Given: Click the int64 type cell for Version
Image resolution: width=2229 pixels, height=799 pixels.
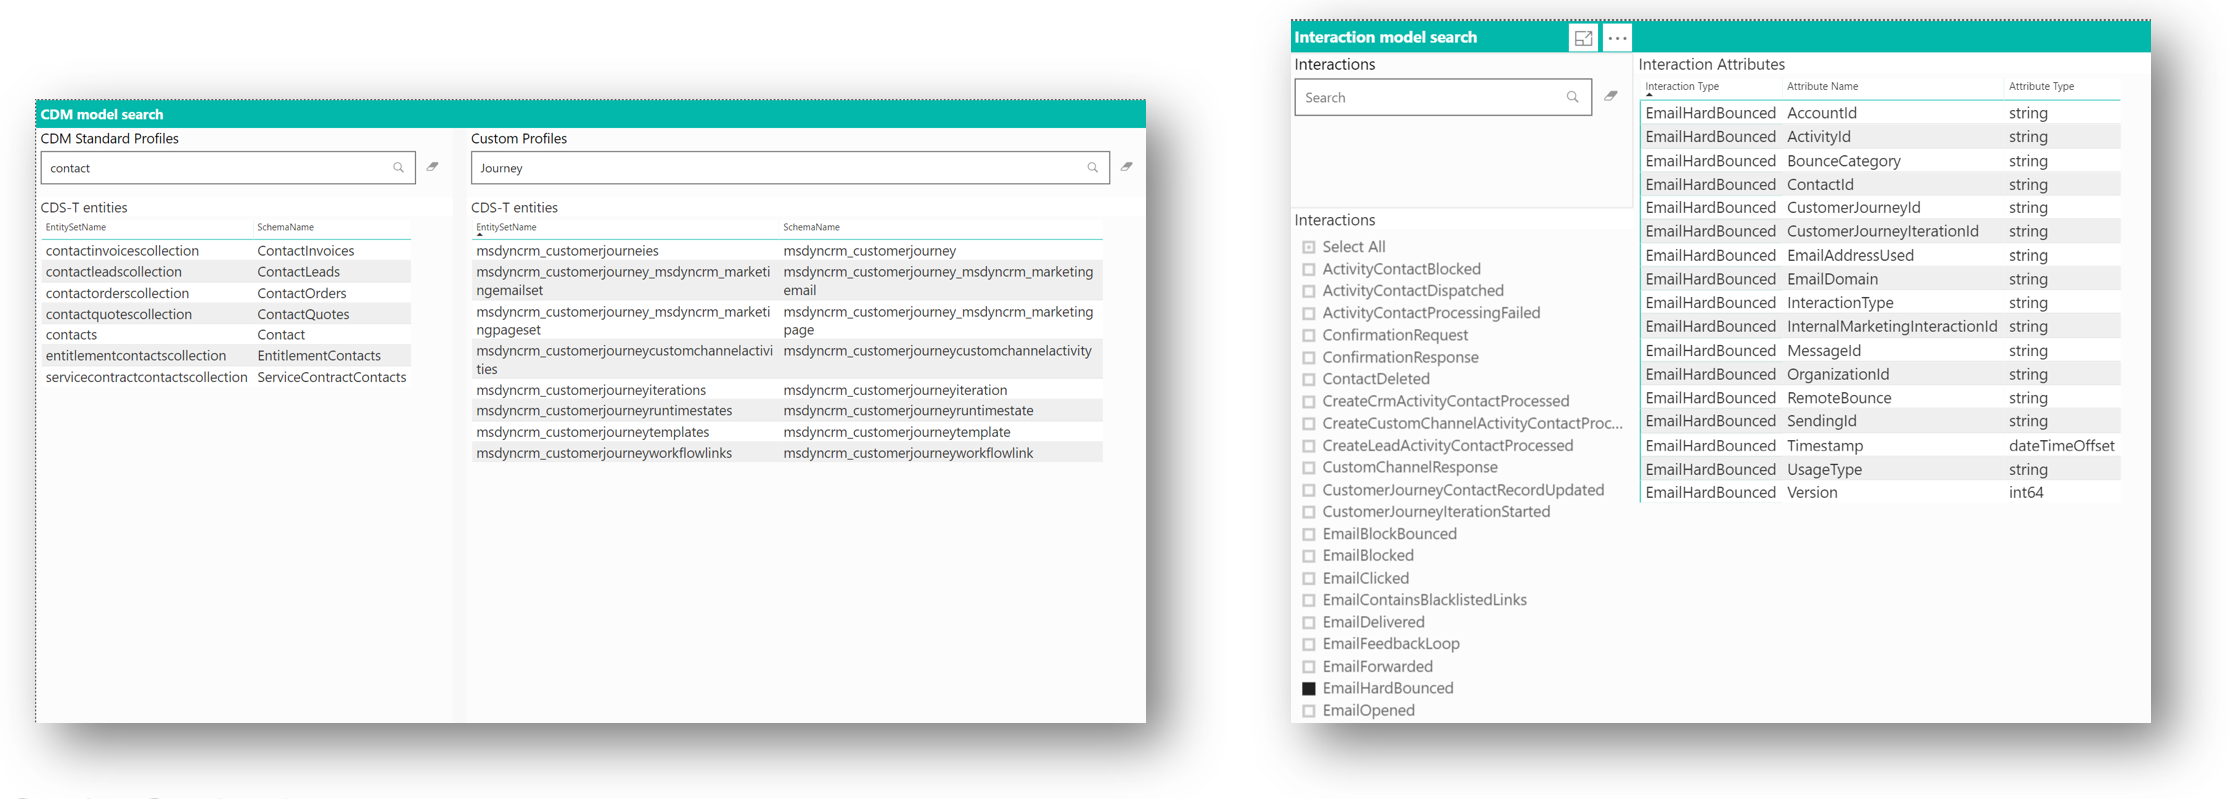Looking at the screenshot, I should [x=2026, y=493].
